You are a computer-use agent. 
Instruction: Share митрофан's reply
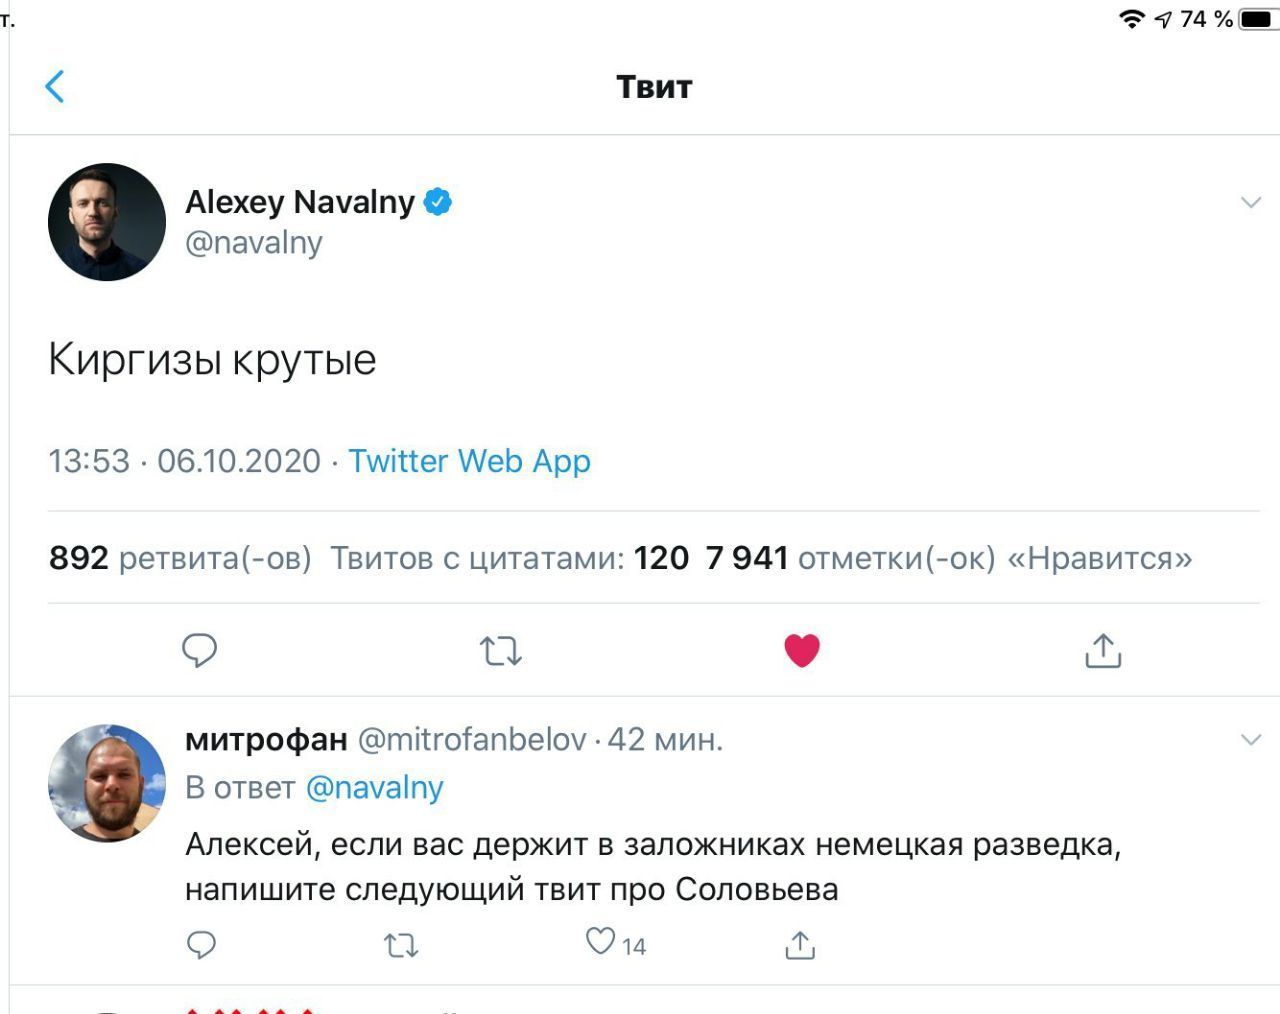pos(800,944)
